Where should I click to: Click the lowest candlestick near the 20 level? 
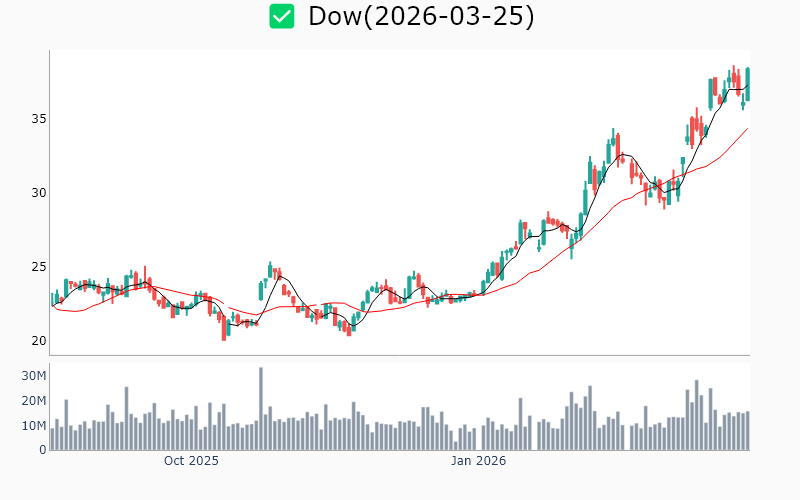[x=224, y=329]
